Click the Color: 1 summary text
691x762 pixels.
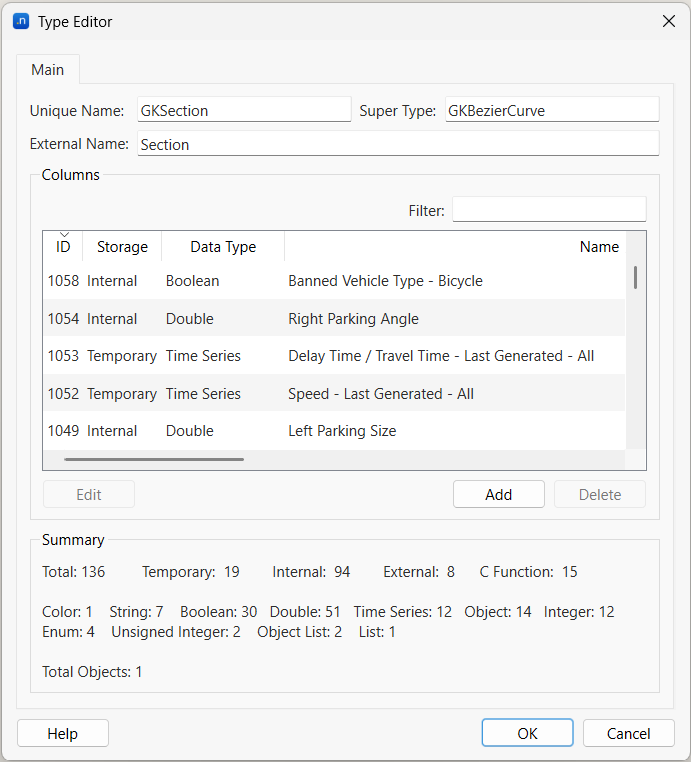pos(67,611)
